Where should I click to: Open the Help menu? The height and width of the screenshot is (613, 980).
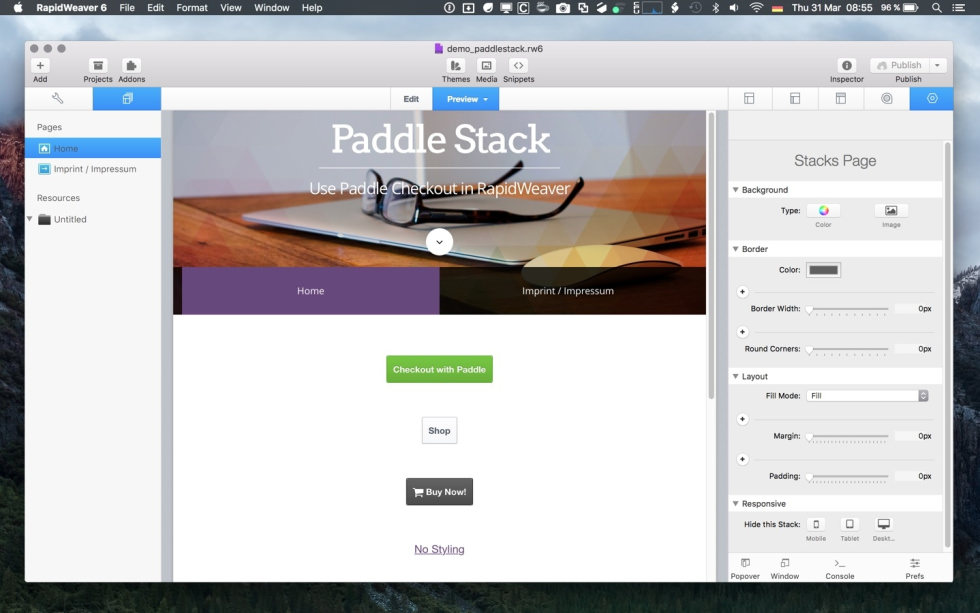point(312,7)
